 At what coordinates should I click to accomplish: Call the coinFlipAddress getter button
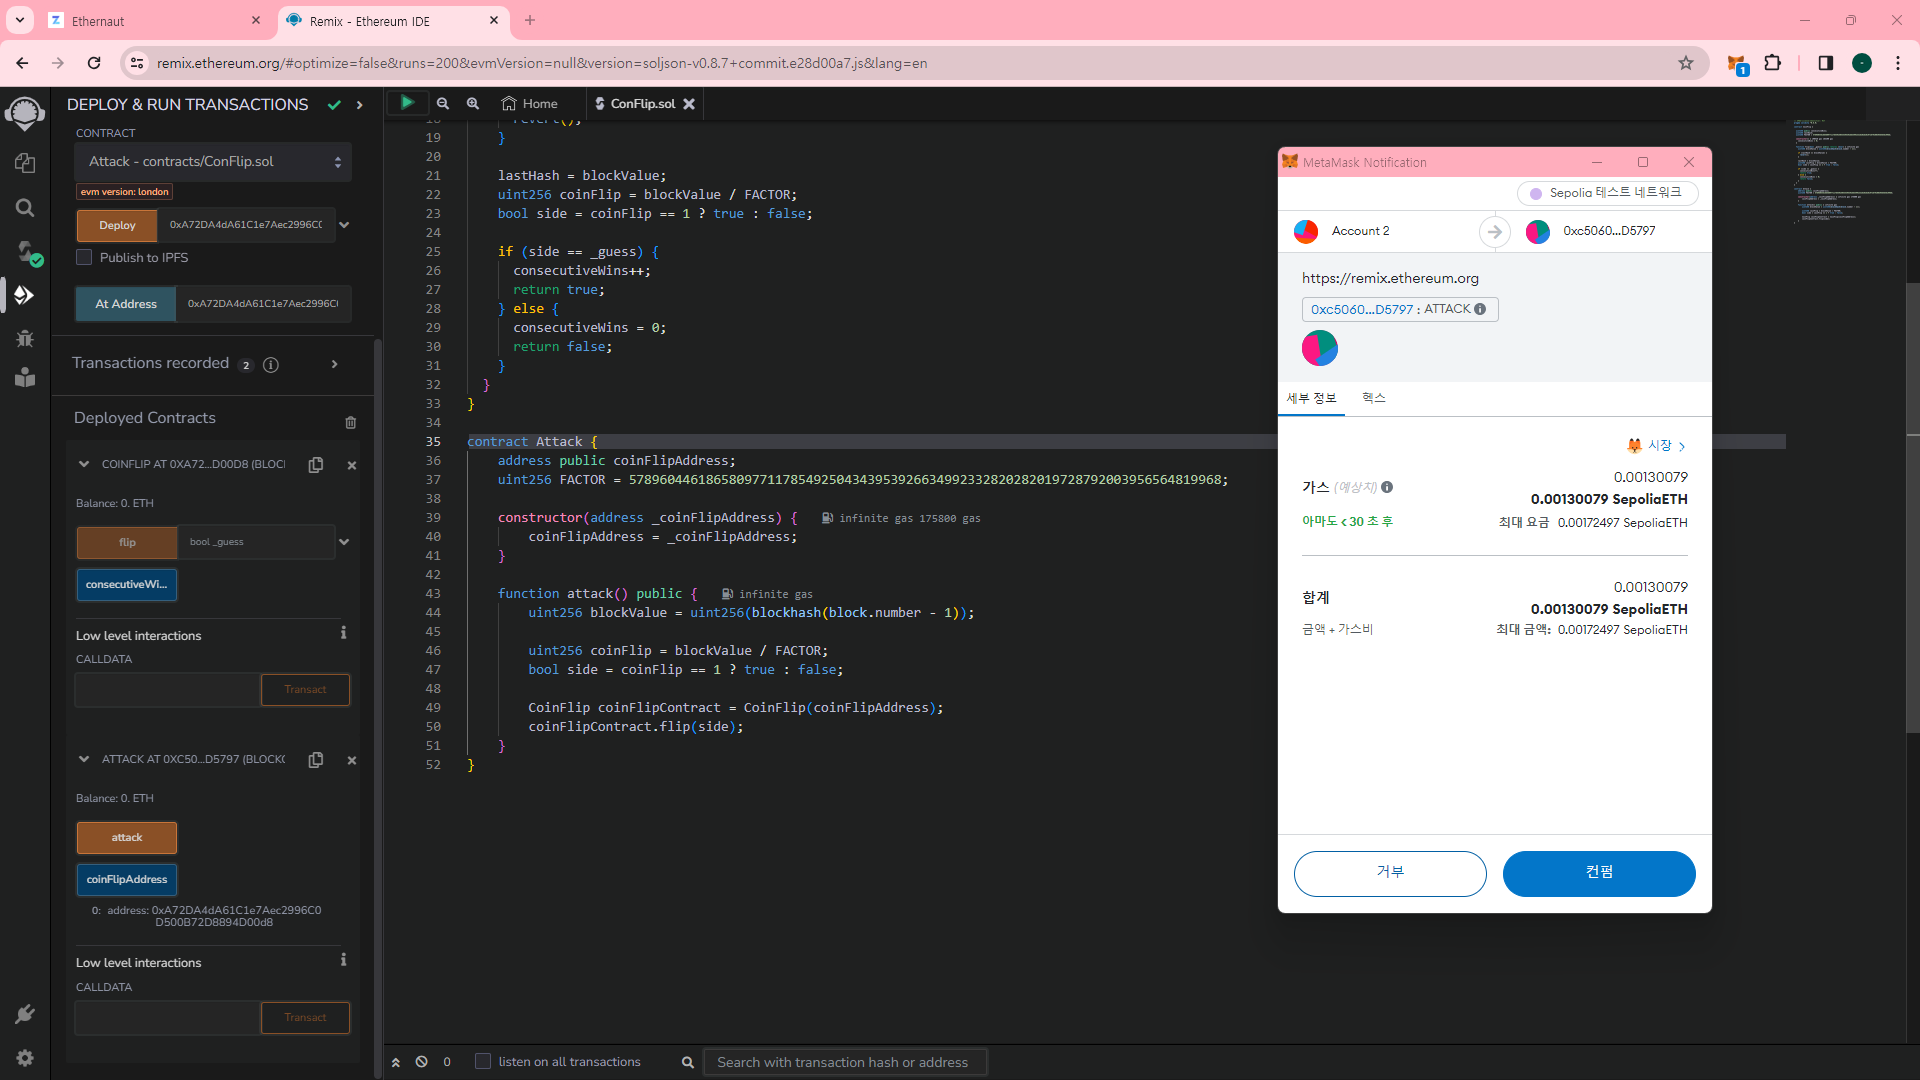pos(127,879)
